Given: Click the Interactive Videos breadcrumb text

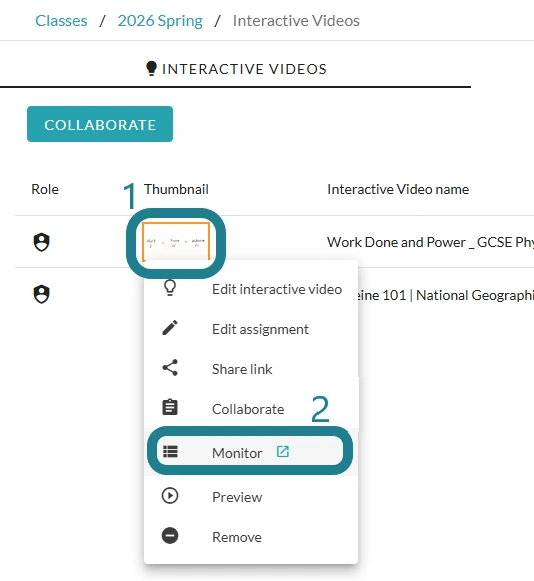Looking at the screenshot, I should (296, 21).
